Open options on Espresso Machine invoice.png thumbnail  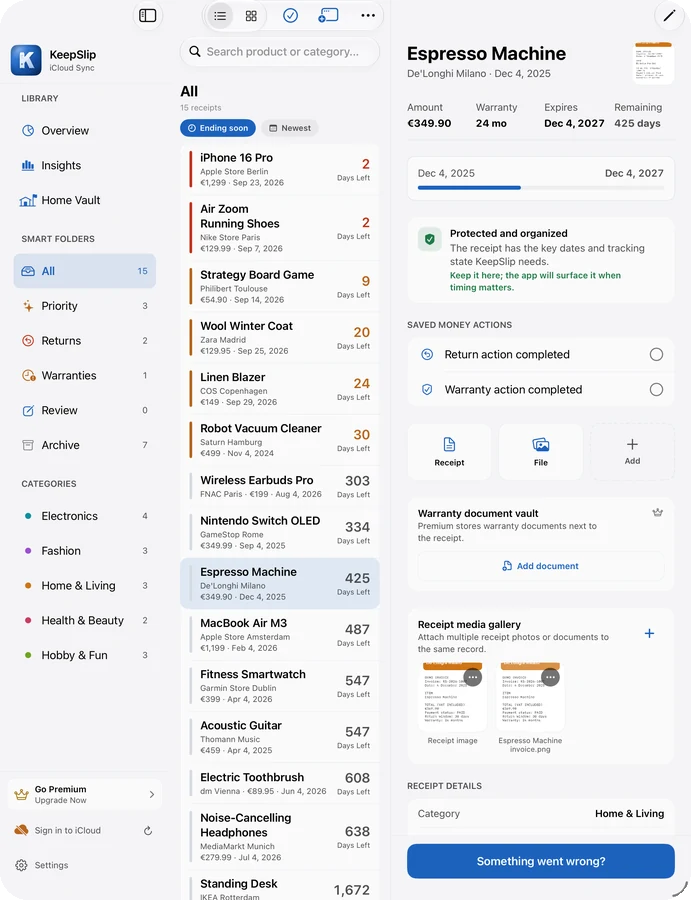(x=550, y=677)
